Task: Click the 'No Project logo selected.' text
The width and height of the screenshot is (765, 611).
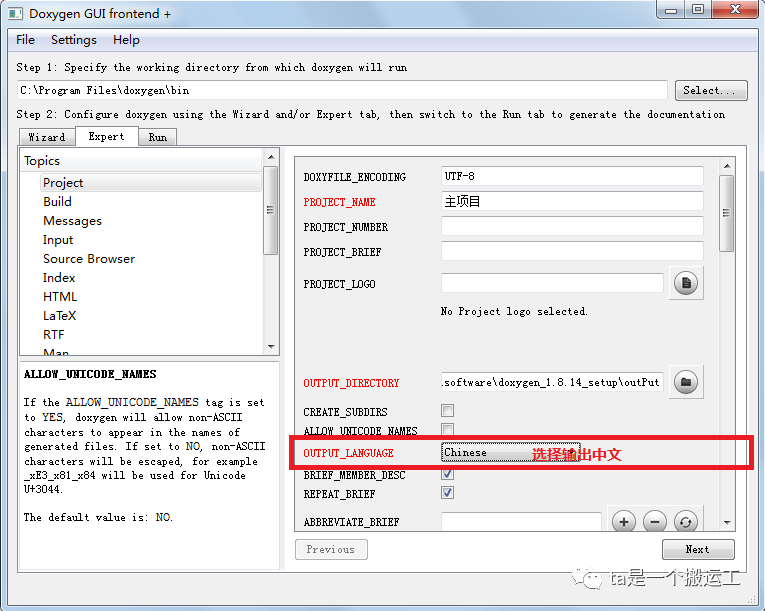Action: pos(514,311)
